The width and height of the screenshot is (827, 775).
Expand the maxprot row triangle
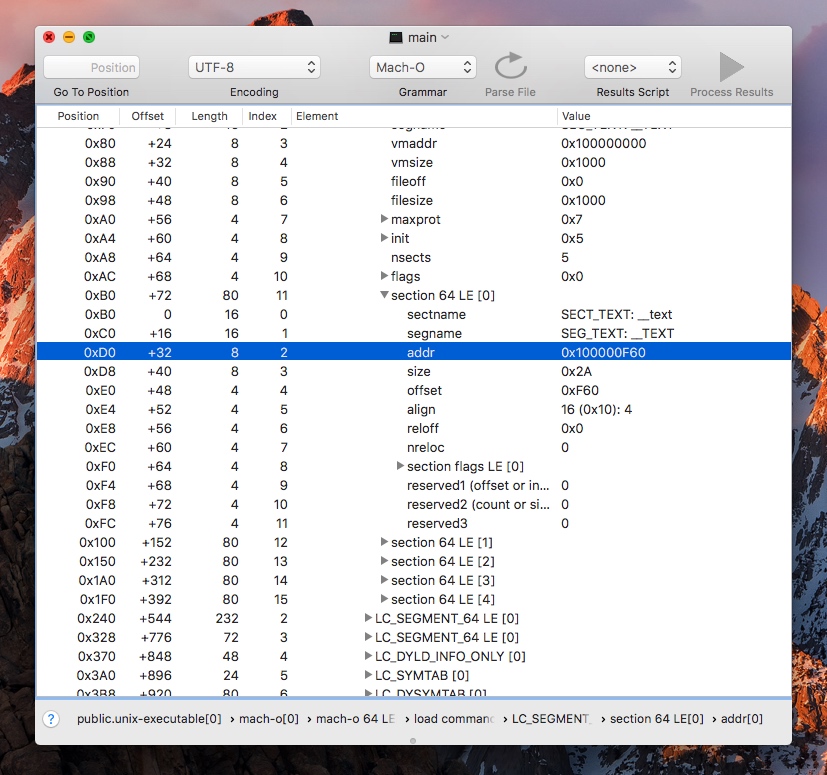click(384, 219)
